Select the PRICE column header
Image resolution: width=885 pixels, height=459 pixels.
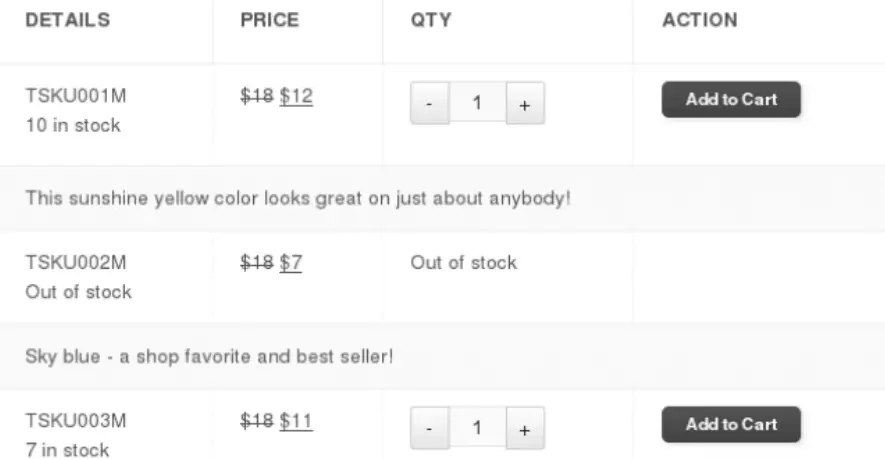(270, 20)
